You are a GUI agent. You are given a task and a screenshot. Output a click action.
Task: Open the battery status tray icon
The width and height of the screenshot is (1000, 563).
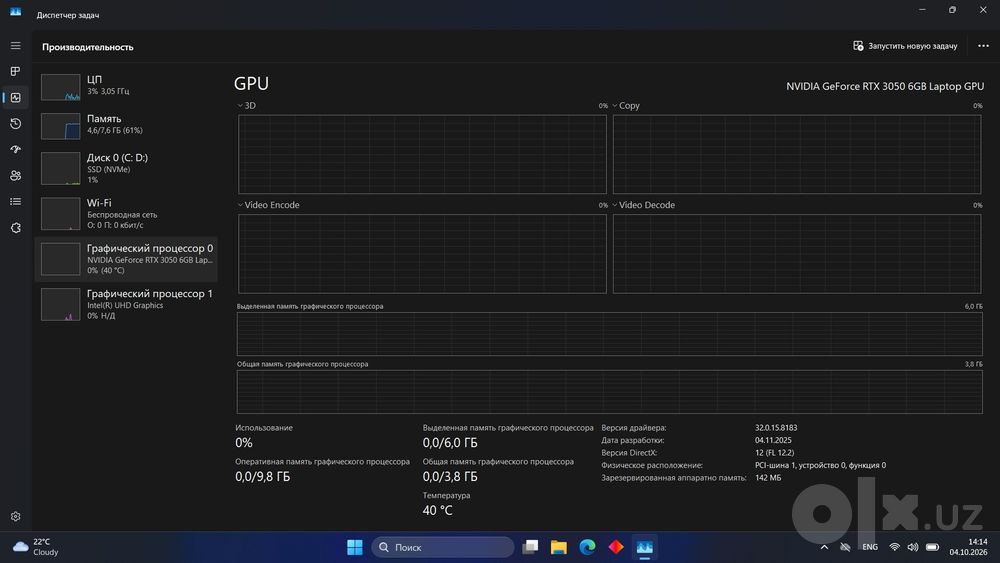(x=932, y=547)
